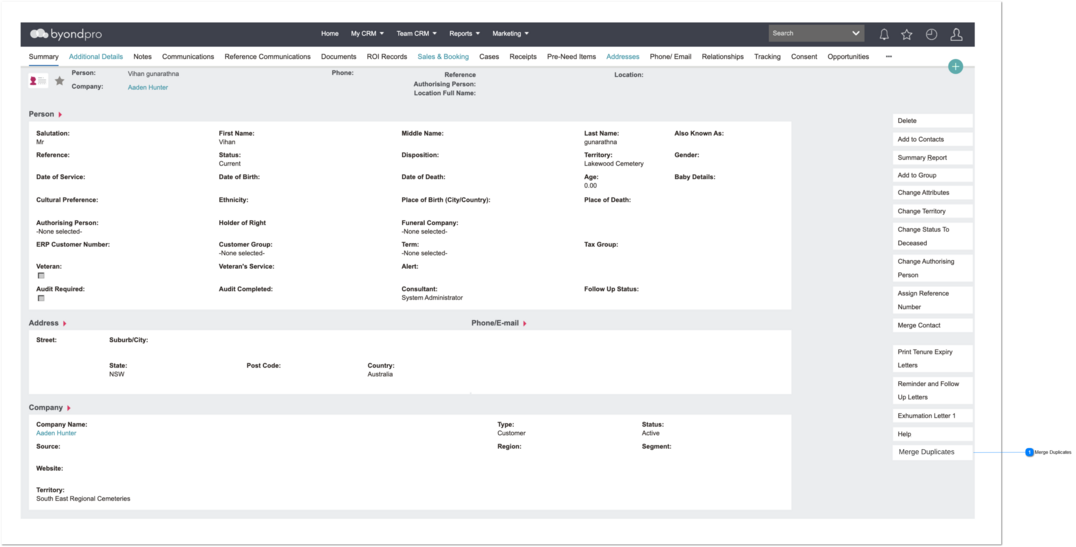The width and height of the screenshot is (1076, 547).
Task: Click the Merge Contact button
Action: click(933, 325)
